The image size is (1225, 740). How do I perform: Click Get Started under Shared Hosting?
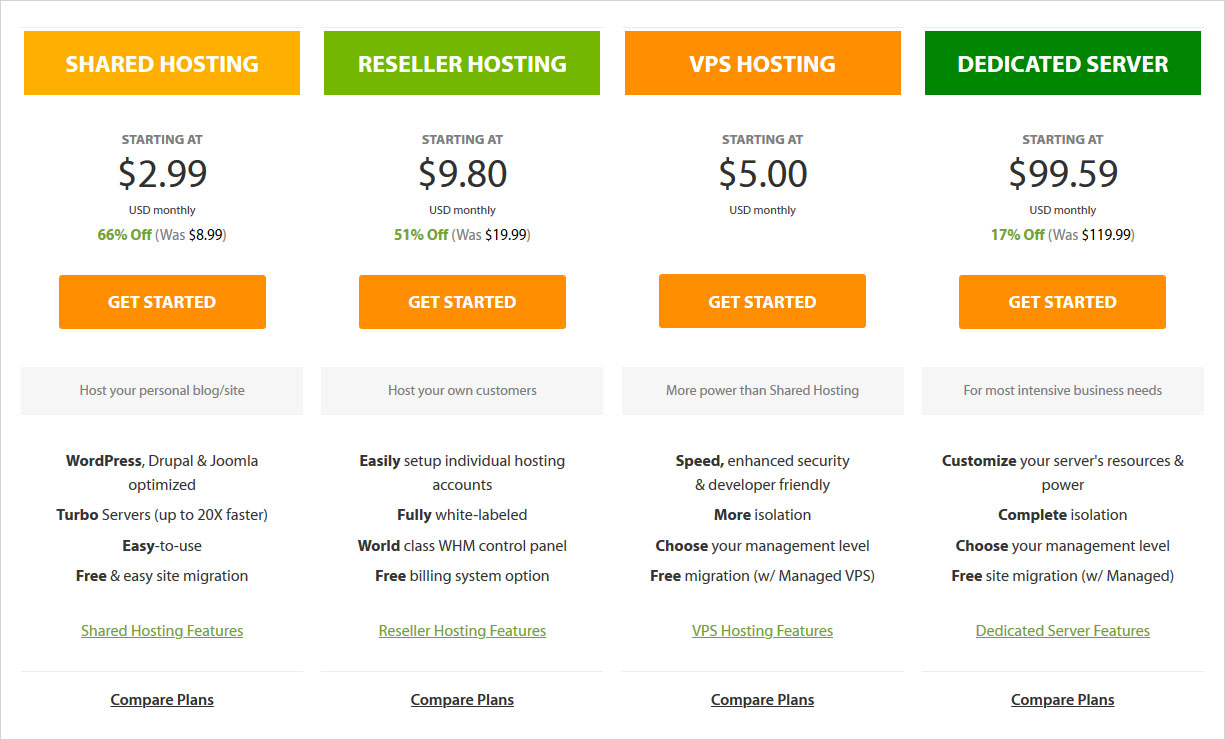coord(162,302)
